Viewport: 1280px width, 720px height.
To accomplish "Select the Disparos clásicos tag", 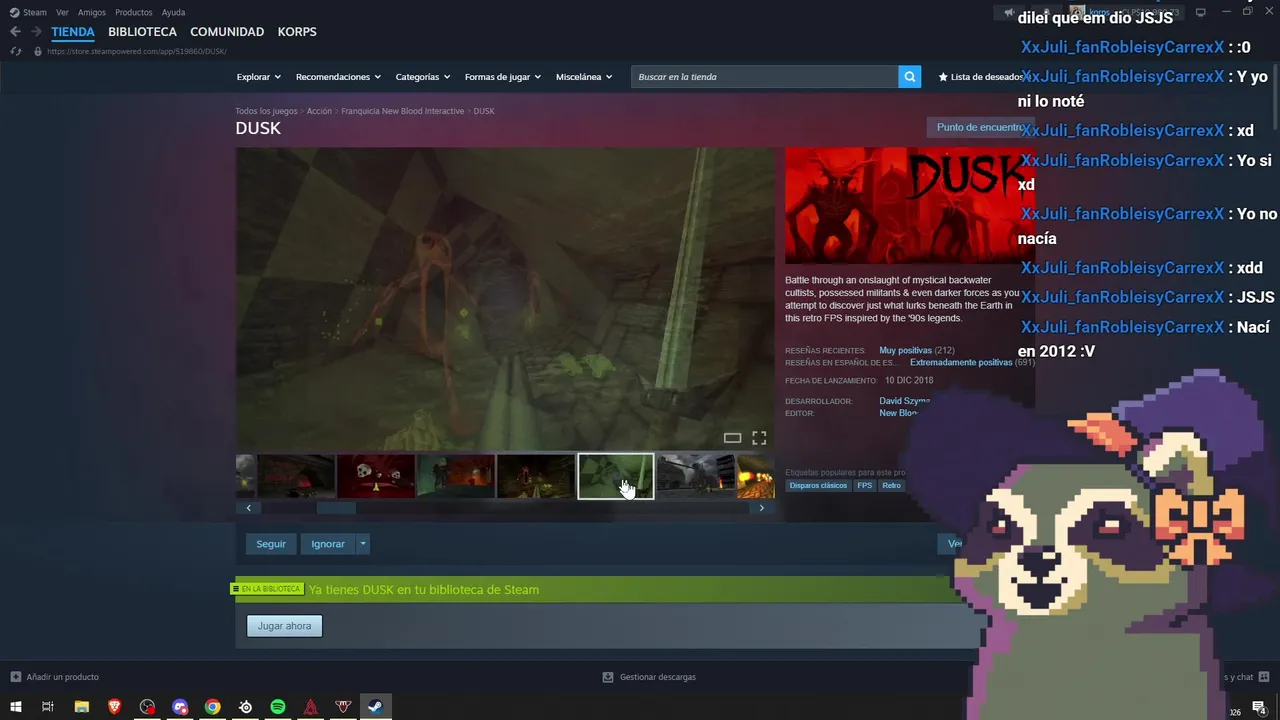I will [x=818, y=486].
